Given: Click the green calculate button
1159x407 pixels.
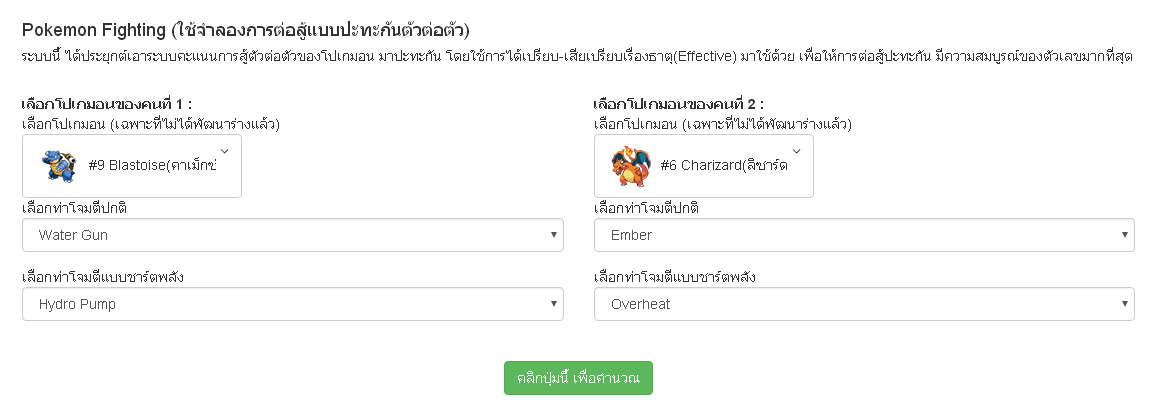Looking at the screenshot, I should click(578, 378).
